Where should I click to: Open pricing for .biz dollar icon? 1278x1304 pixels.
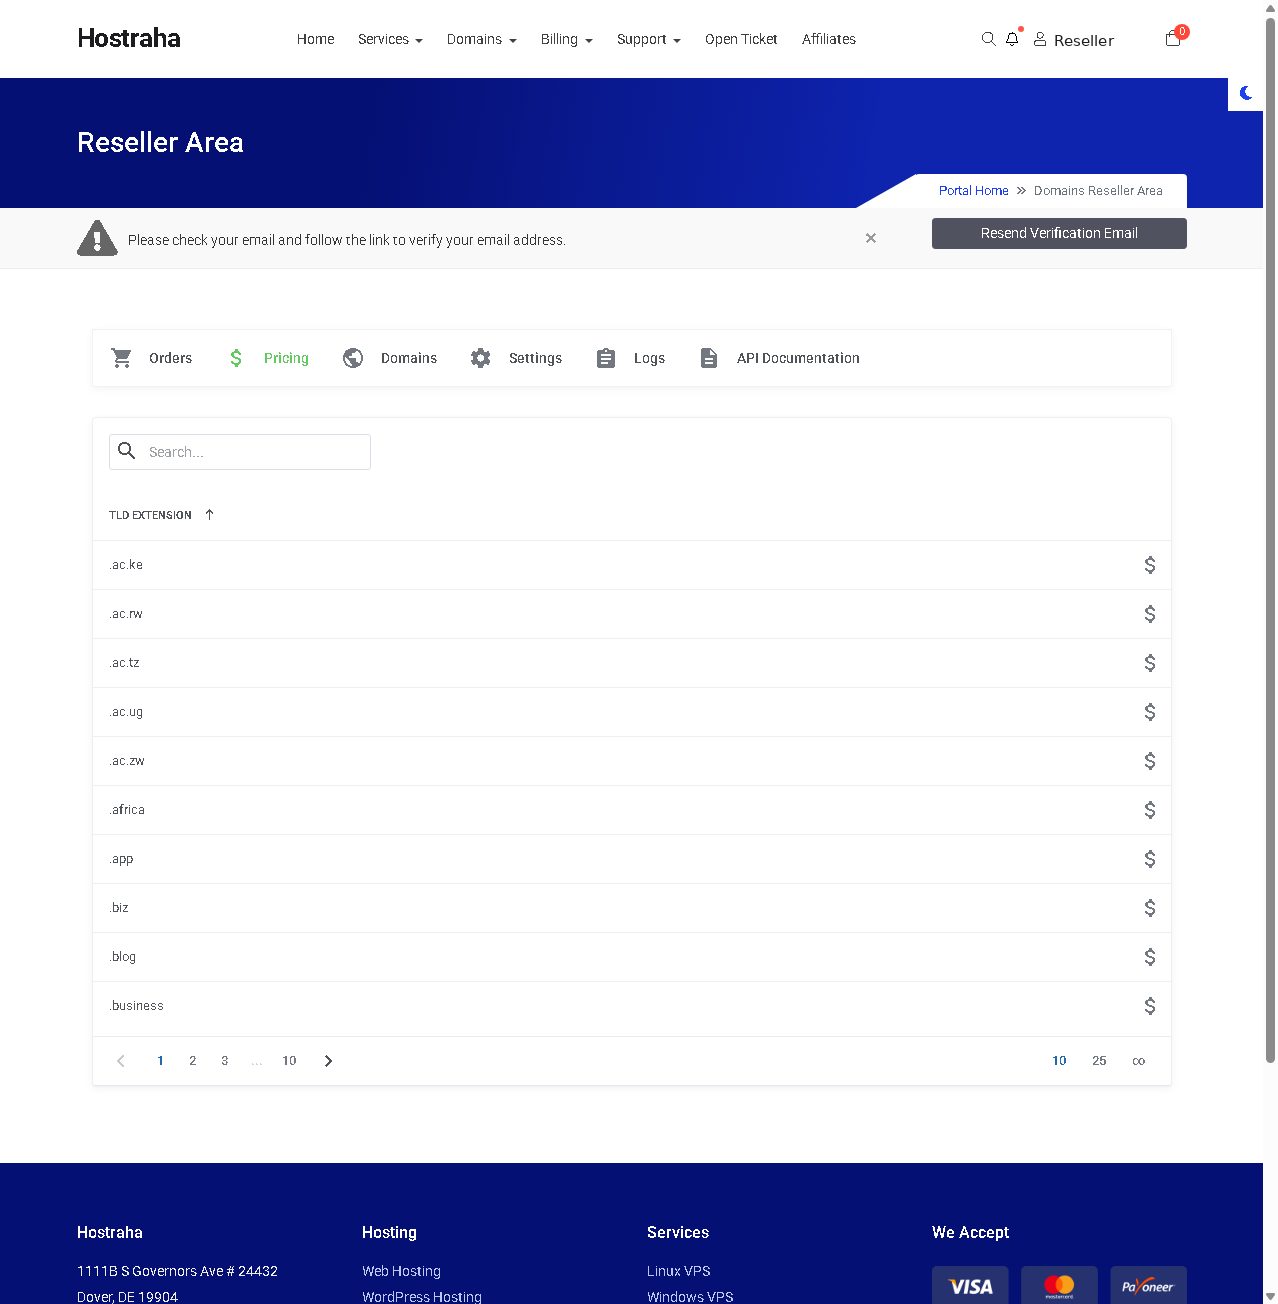[1150, 908]
